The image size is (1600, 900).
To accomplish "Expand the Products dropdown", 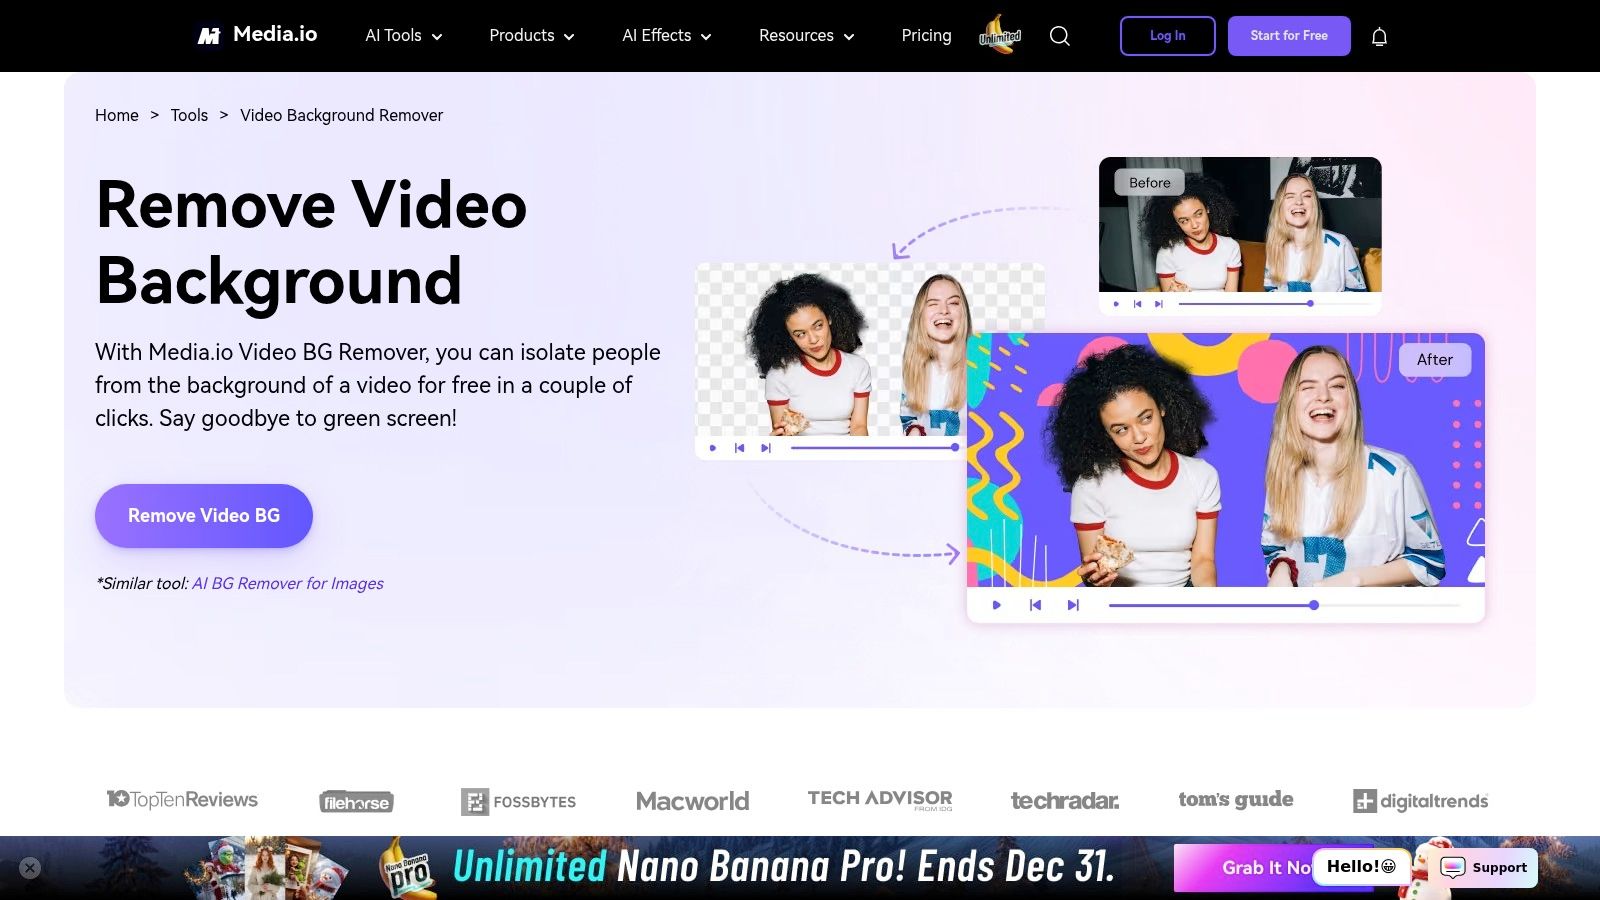I will [530, 35].
